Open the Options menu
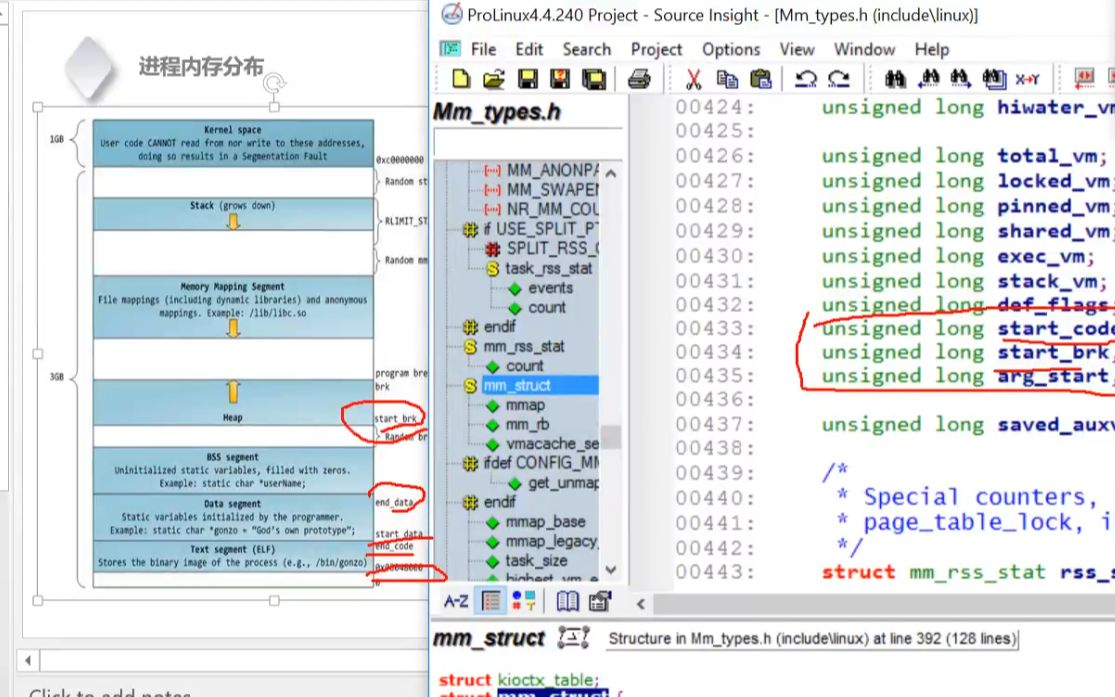This screenshot has height=697, width=1115. (731, 49)
